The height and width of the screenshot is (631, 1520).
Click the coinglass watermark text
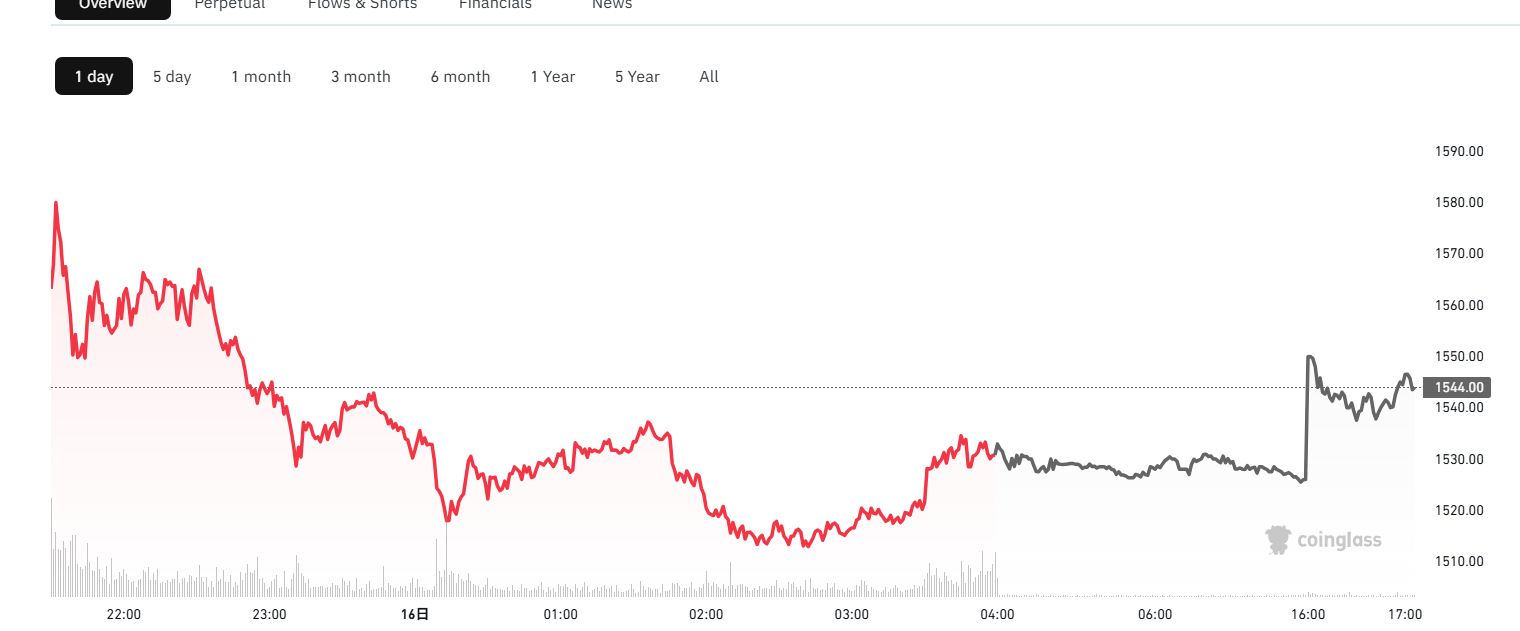pos(1339,540)
